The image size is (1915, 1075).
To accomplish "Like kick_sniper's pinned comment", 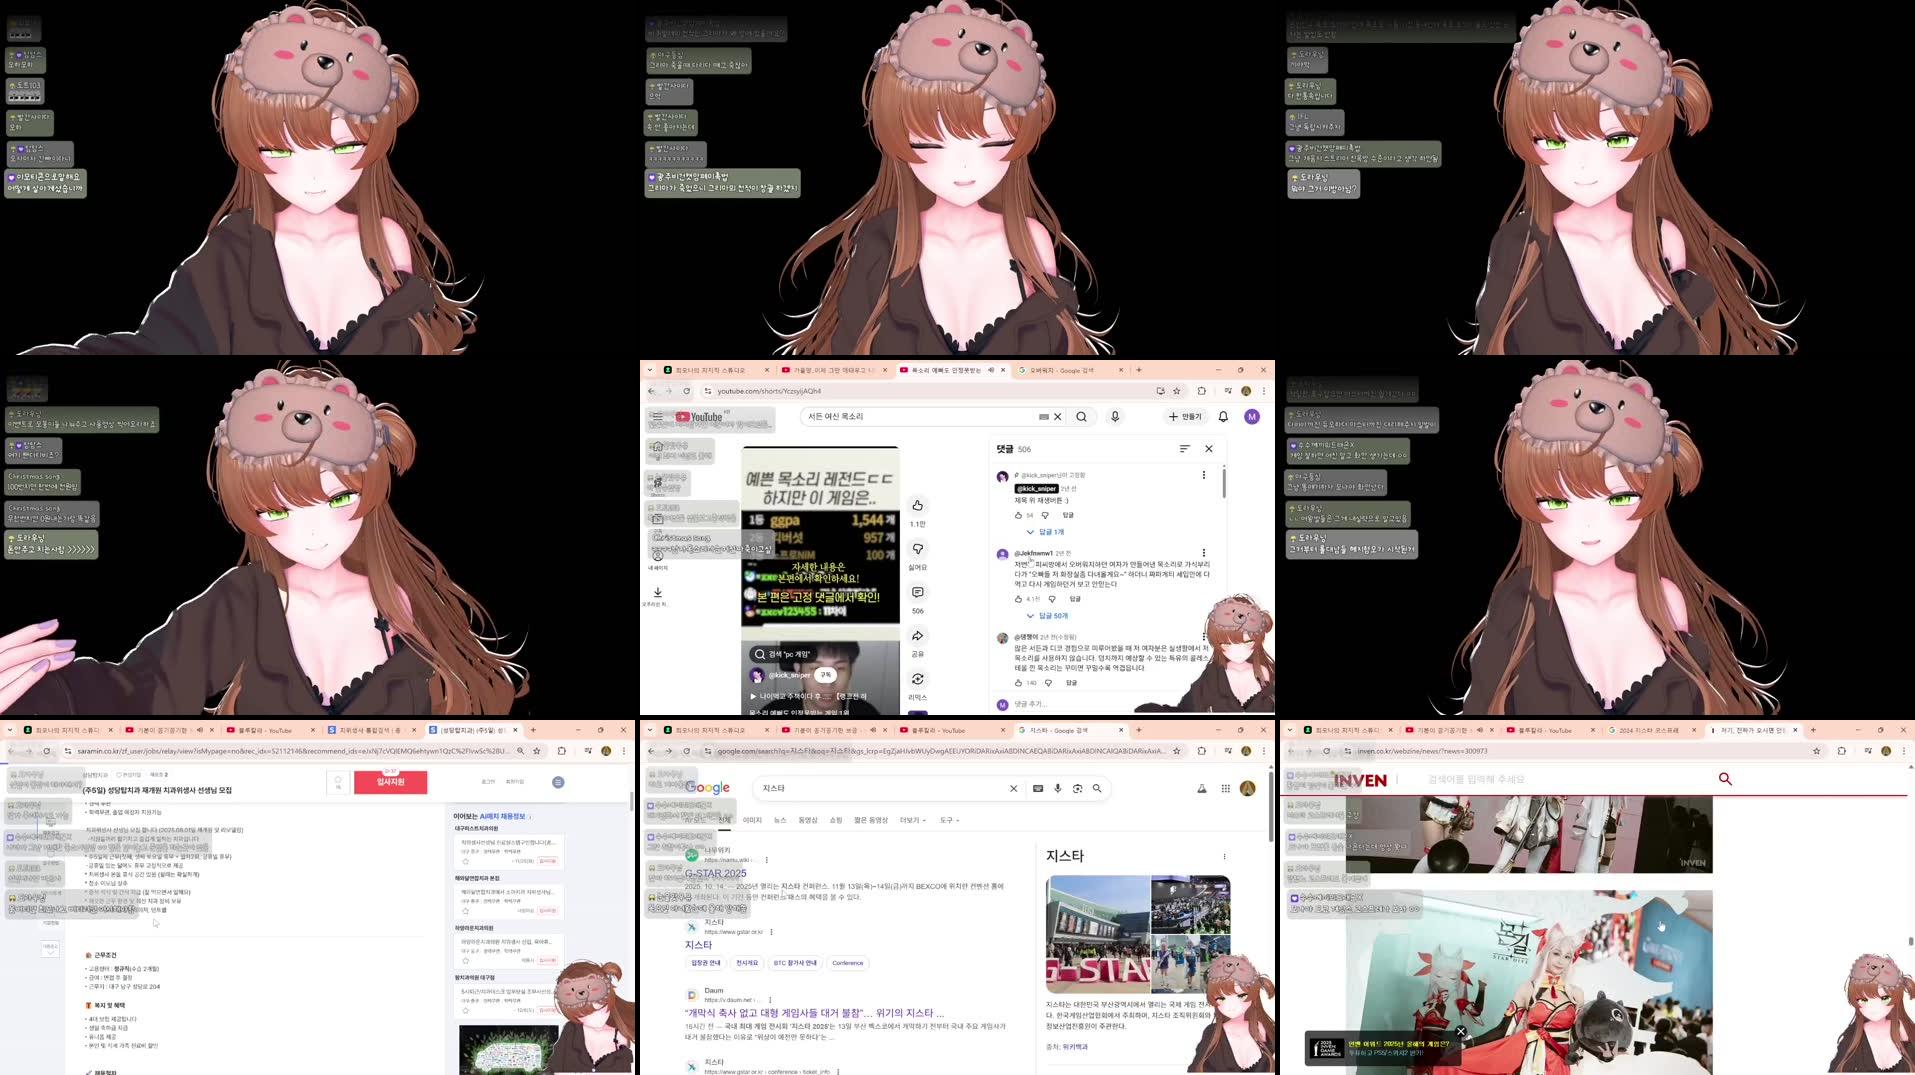I will 1018,516.
